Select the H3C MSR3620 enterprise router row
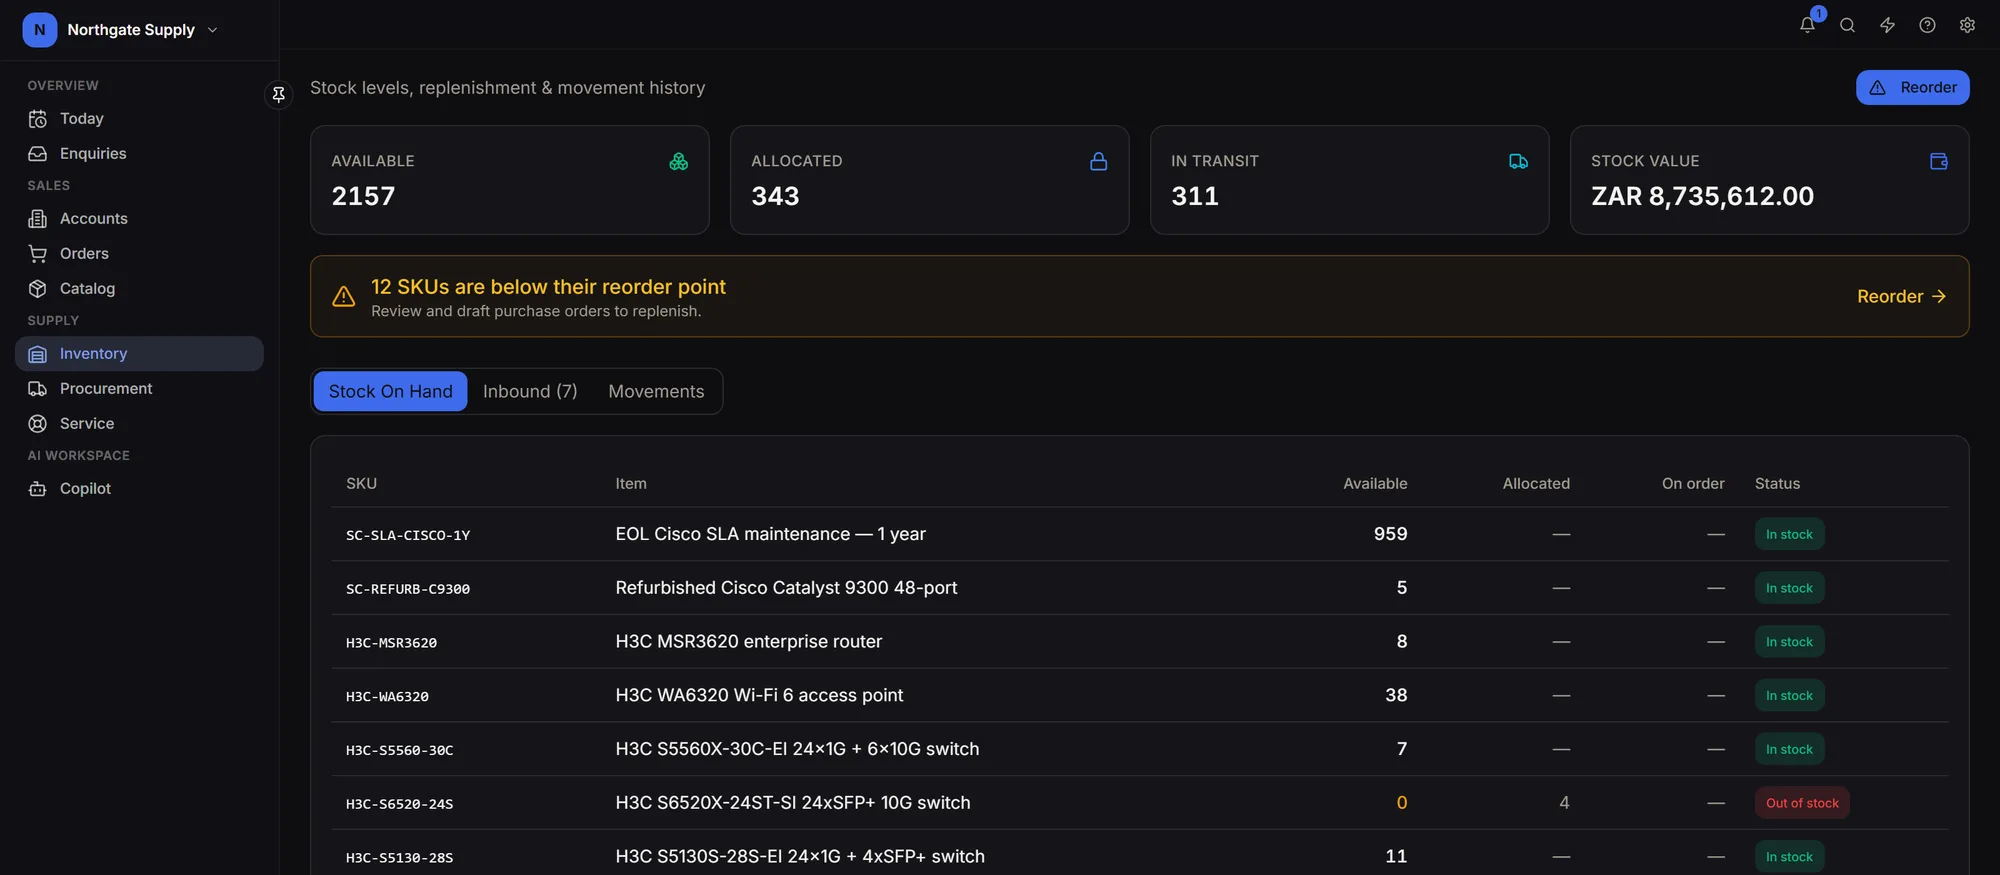The width and height of the screenshot is (2000, 875). click(x=1139, y=642)
